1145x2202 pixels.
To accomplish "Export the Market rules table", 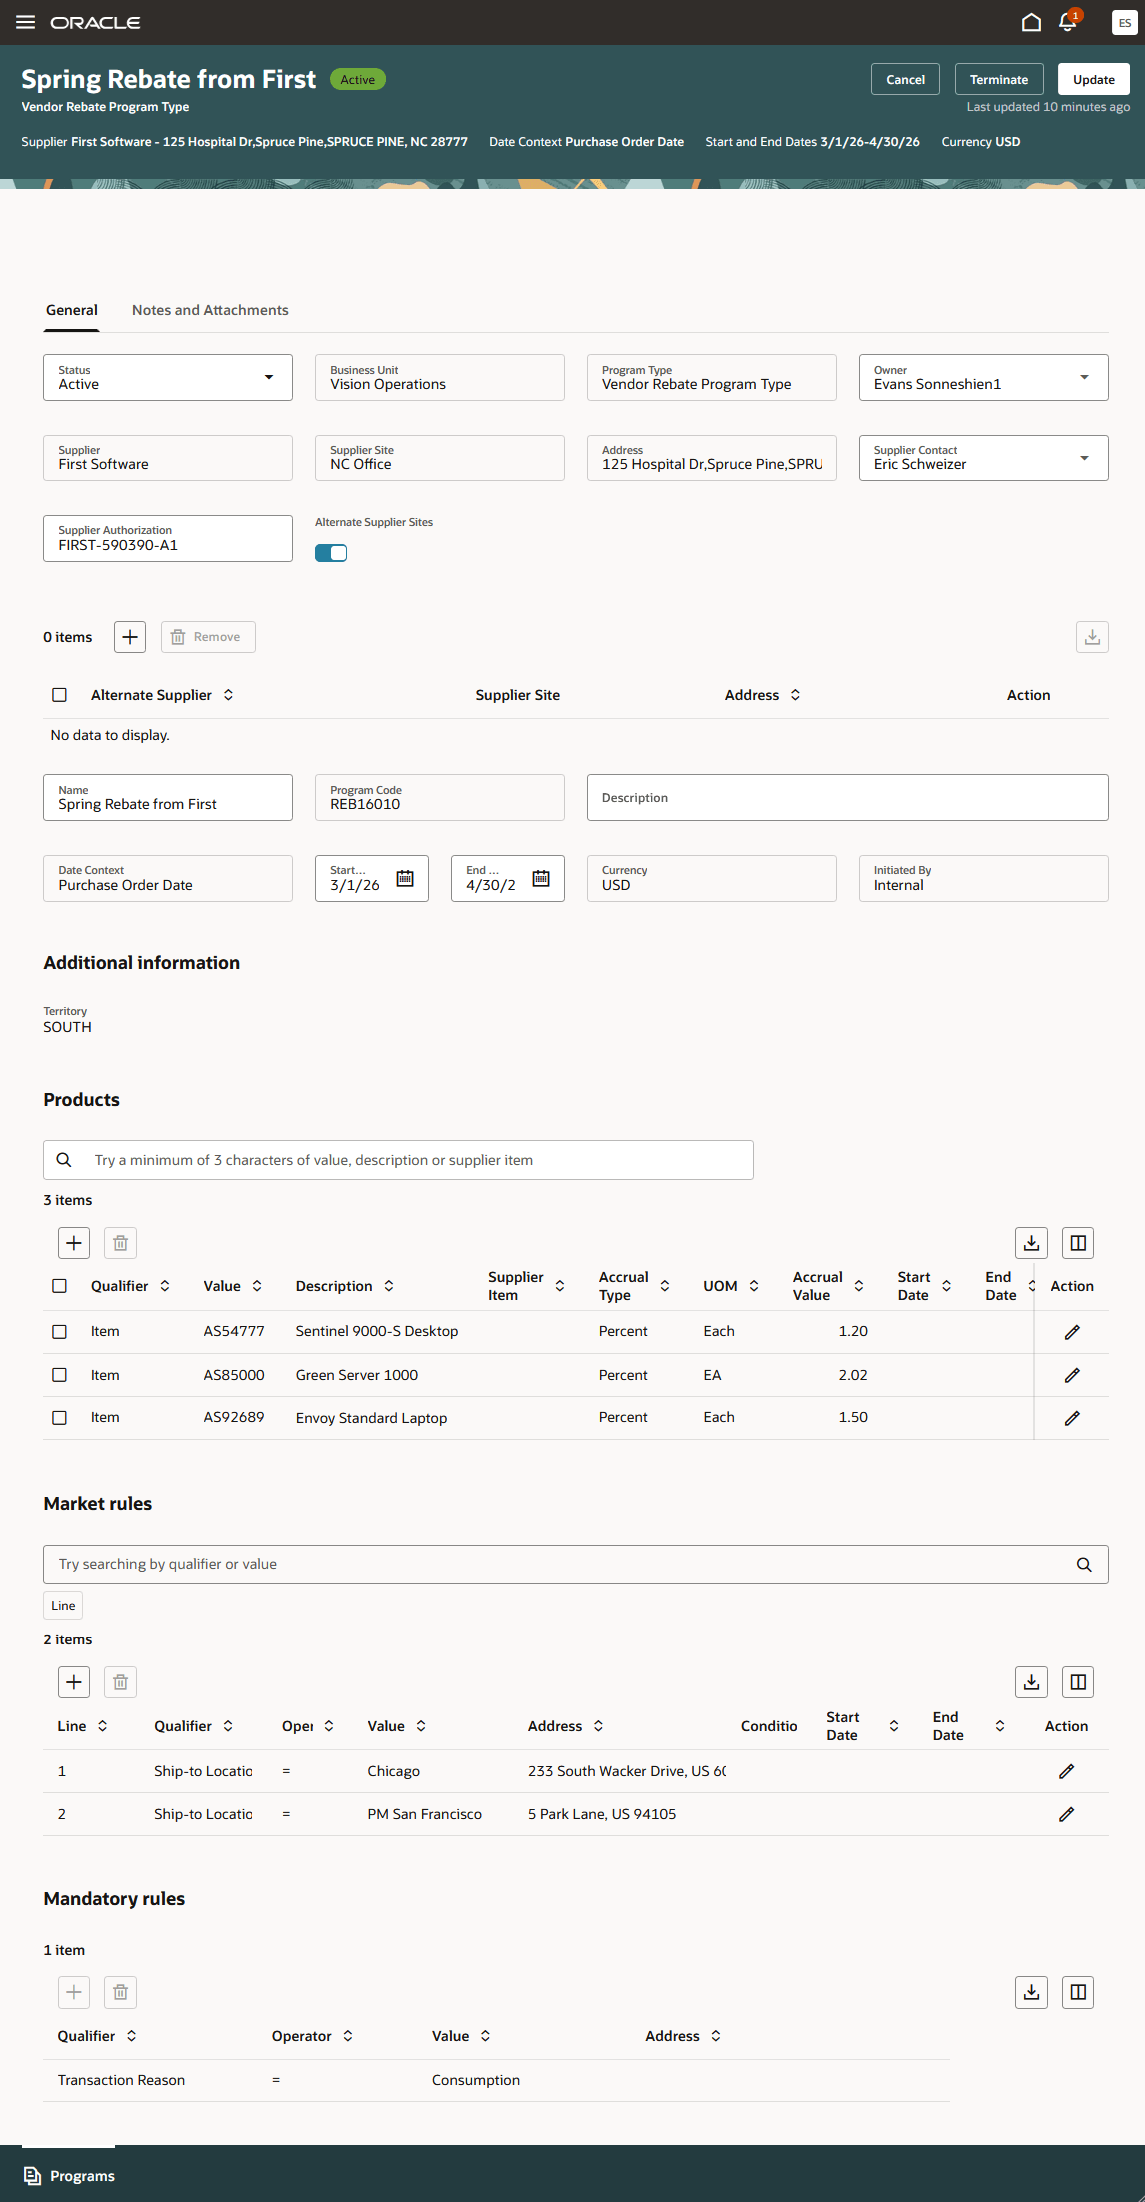I will tap(1031, 1682).
